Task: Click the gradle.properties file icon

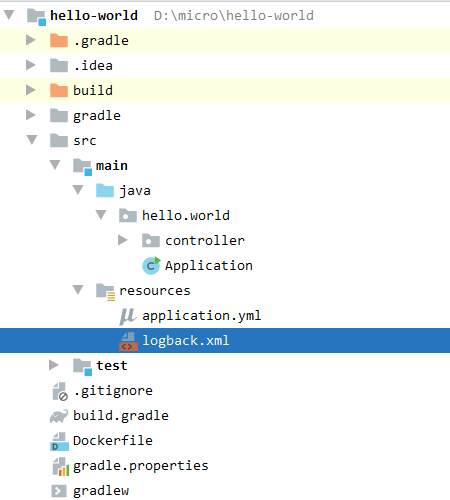Action: (61, 466)
